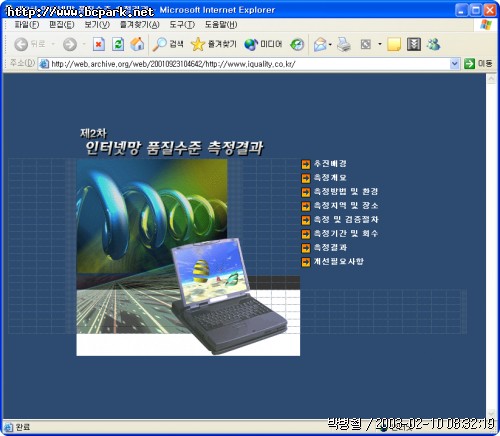
Task: Open the 측정결과 link
Action: pos(330,248)
